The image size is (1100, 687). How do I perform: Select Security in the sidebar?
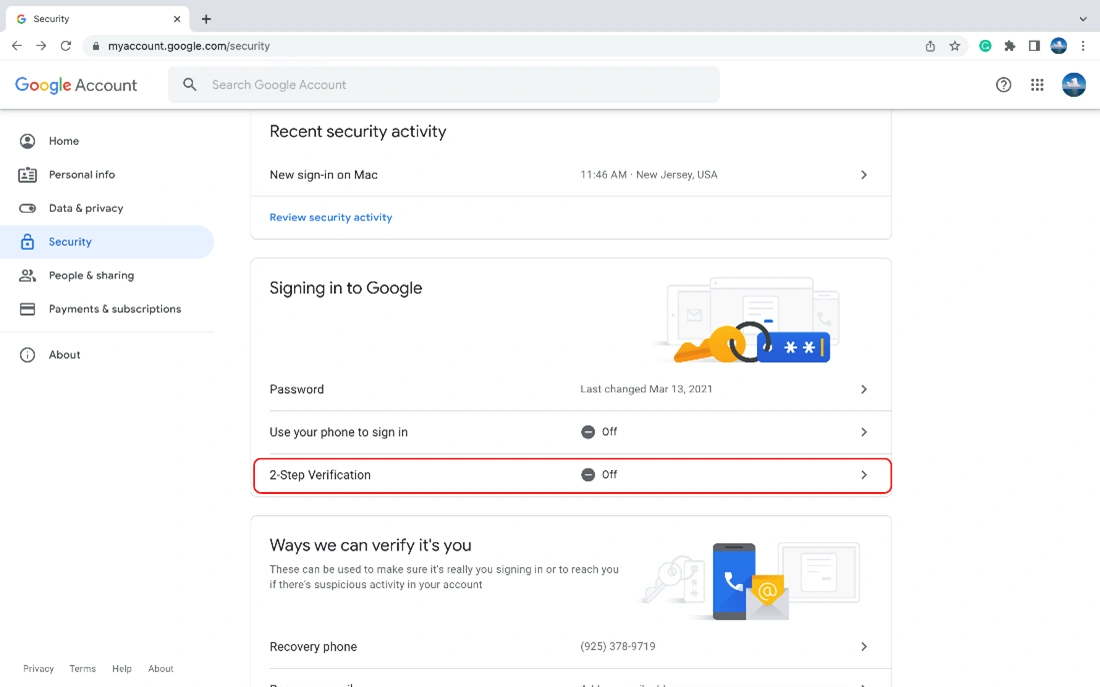pos(107,242)
